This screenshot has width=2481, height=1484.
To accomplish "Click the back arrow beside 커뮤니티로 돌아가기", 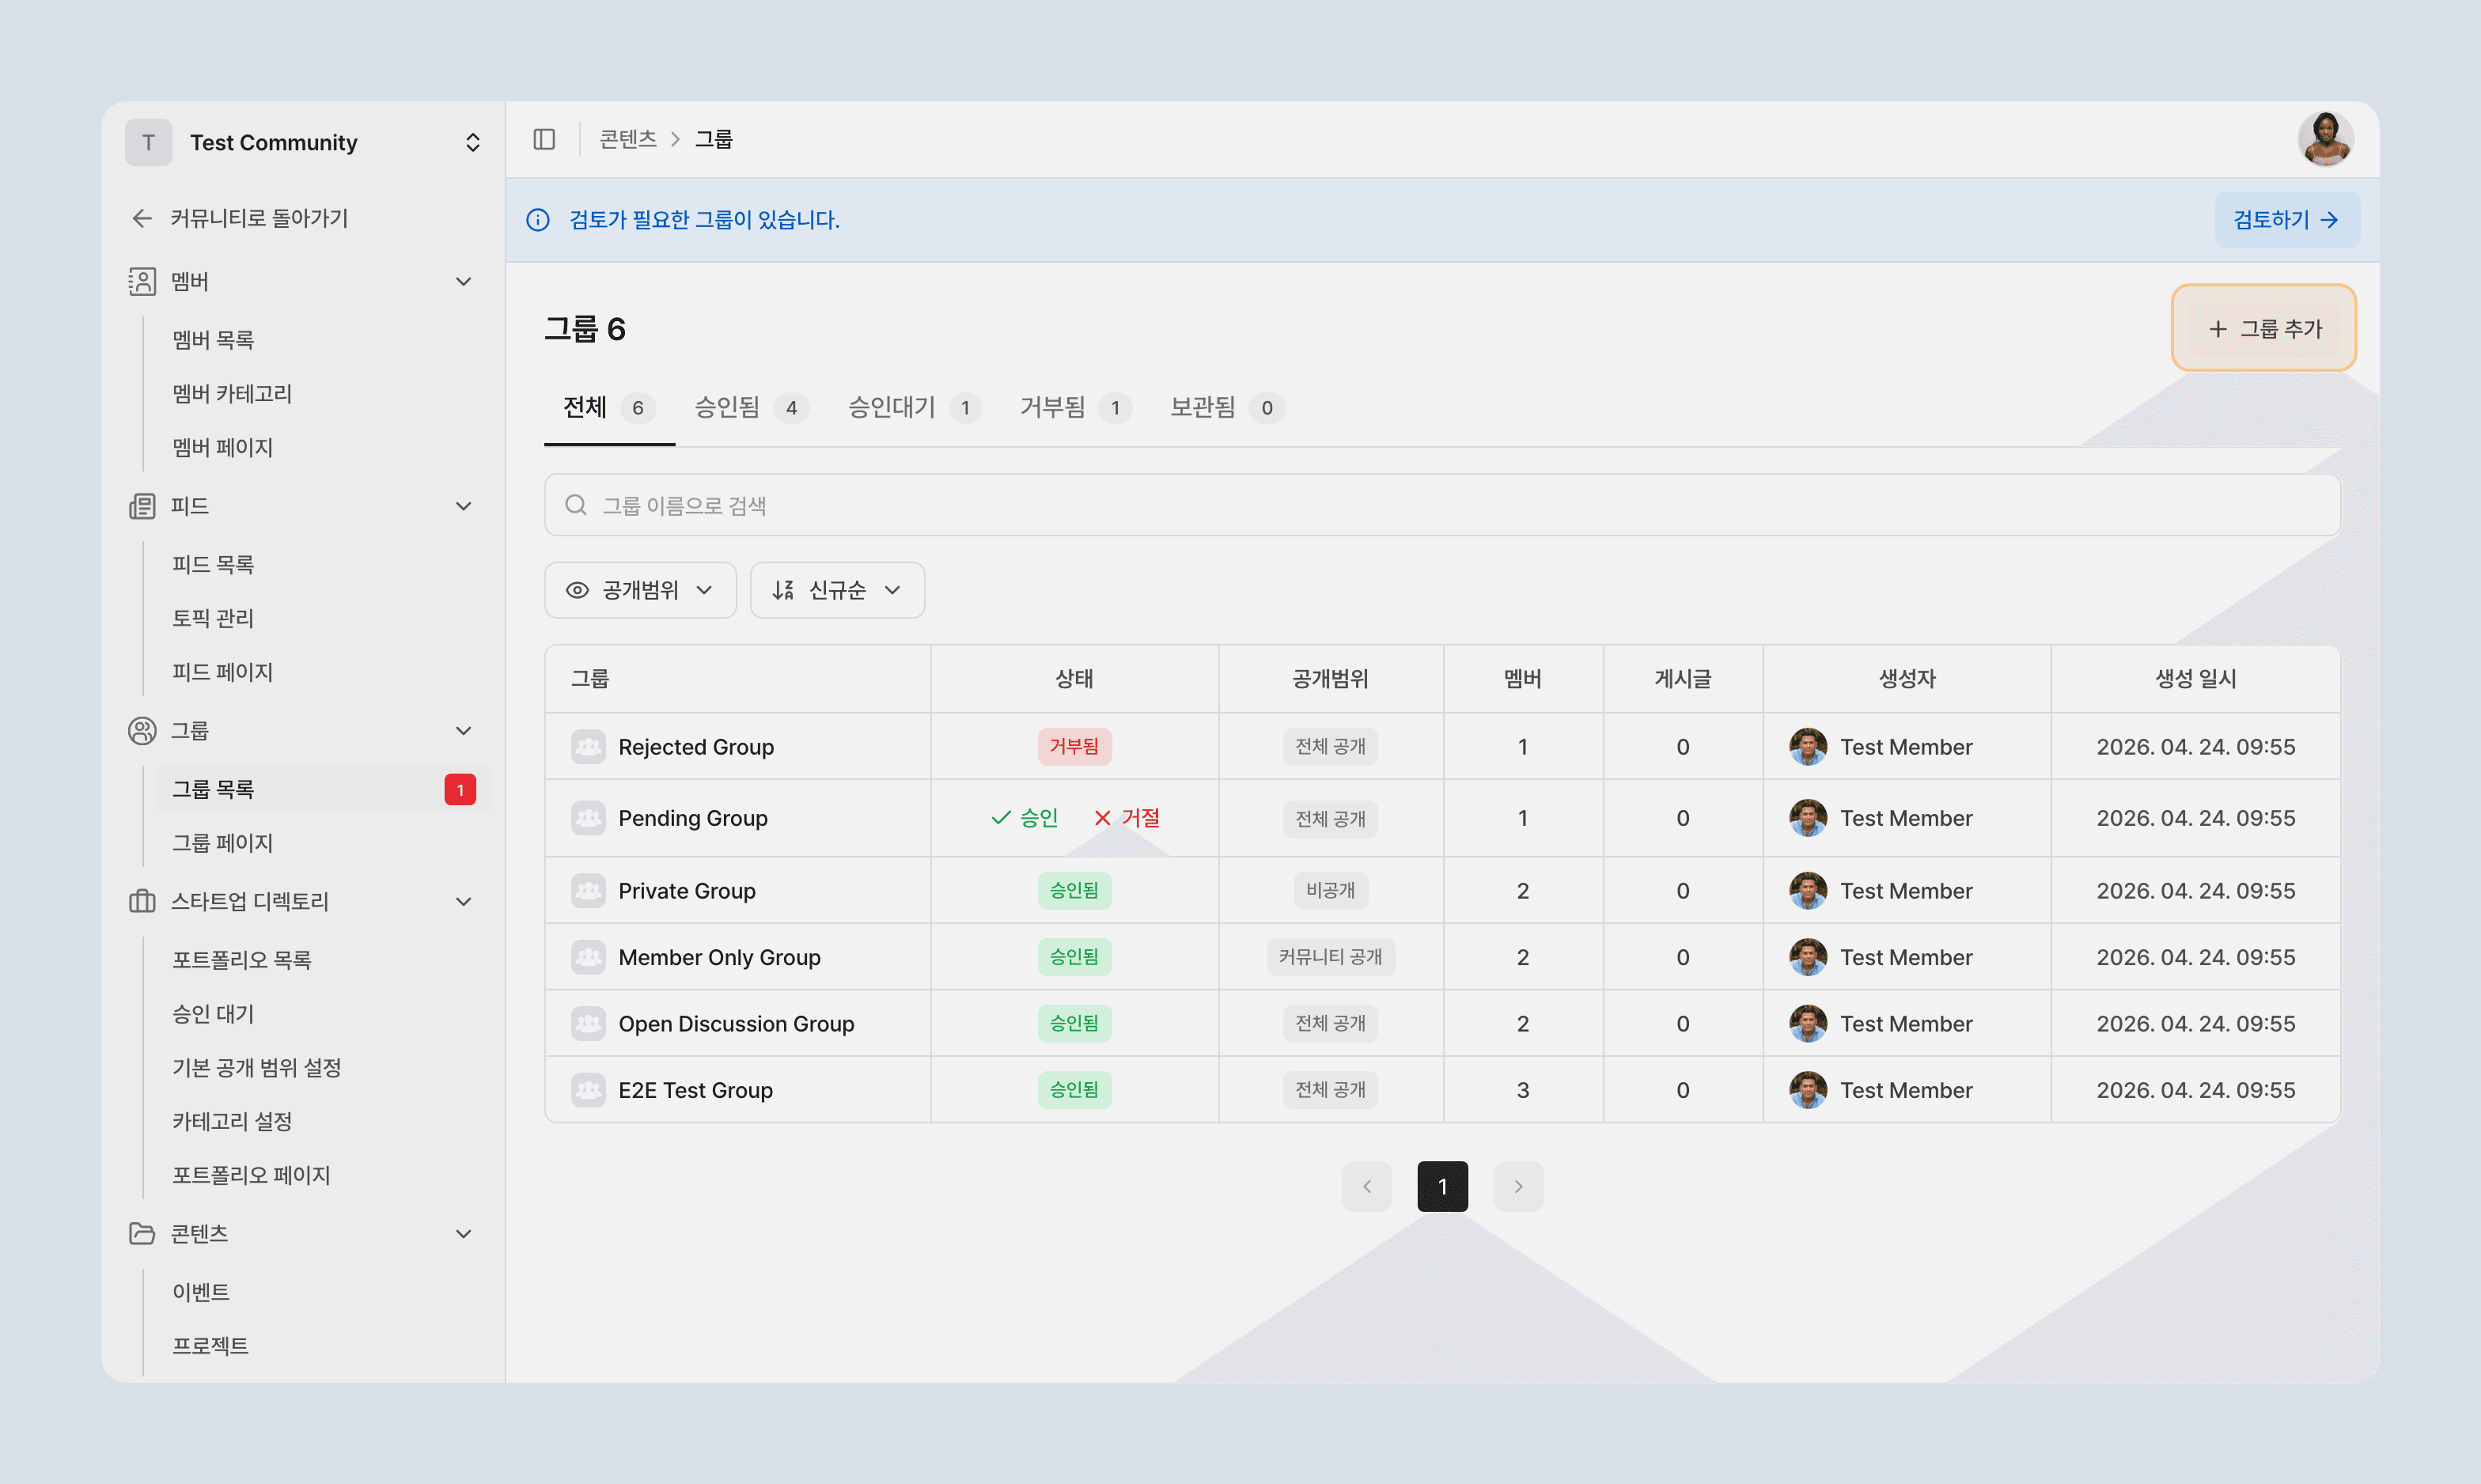I will [x=142, y=218].
